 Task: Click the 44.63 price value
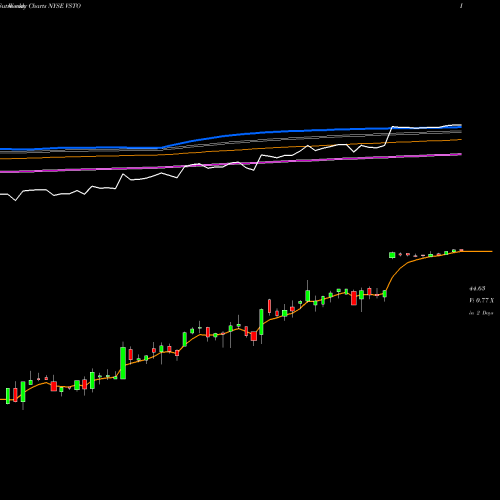coord(477,289)
